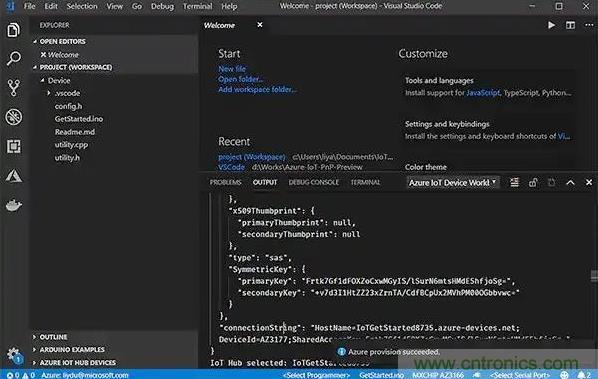The image size is (598, 379).
Task: Open the Terminal menu
Action: (197, 6)
